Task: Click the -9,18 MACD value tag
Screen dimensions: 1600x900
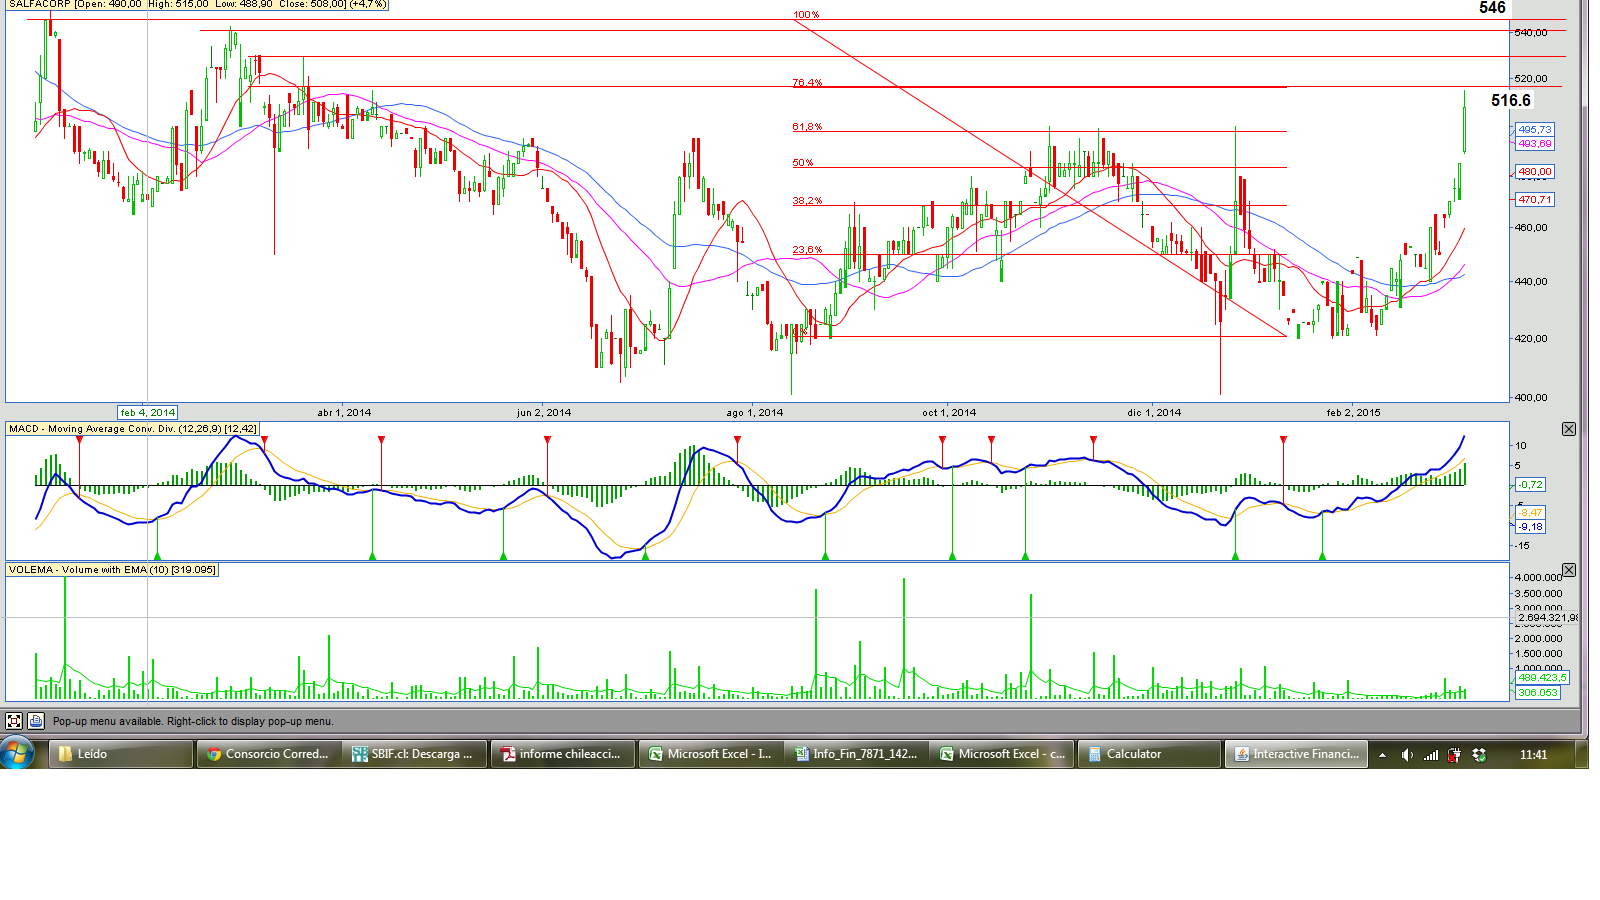Action: click(1530, 527)
